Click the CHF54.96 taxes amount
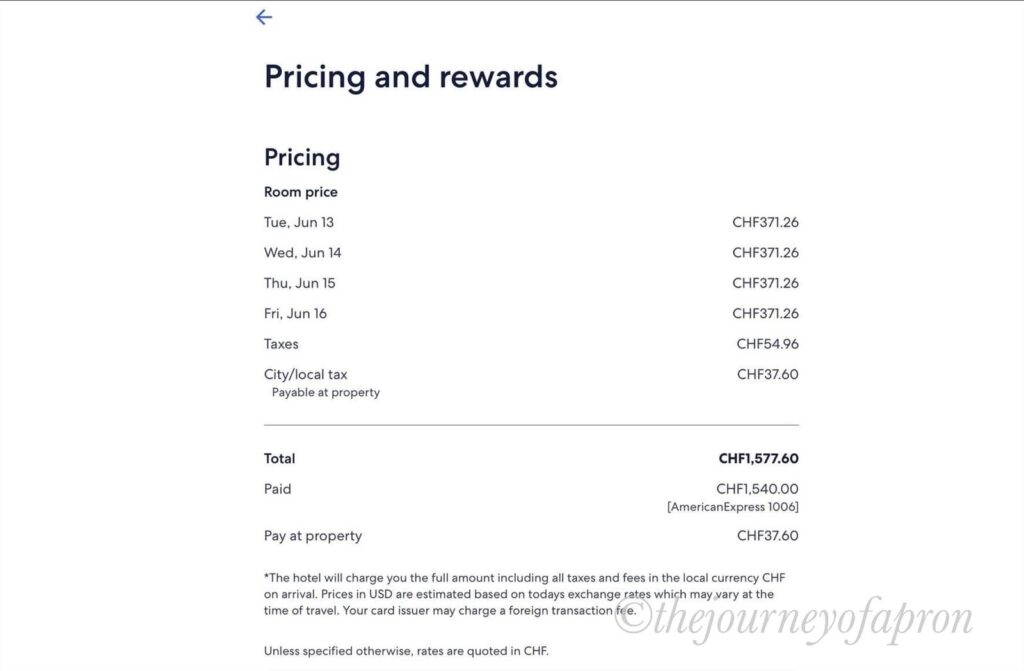Image resolution: width=1024 pixels, height=671 pixels. [x=767, y=344]
